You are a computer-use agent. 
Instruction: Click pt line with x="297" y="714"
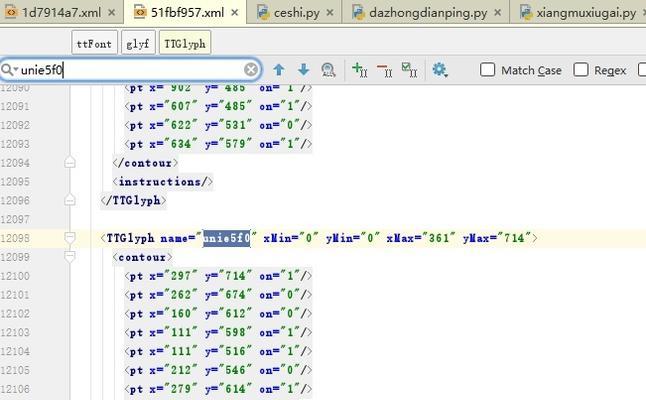(218, 276)
